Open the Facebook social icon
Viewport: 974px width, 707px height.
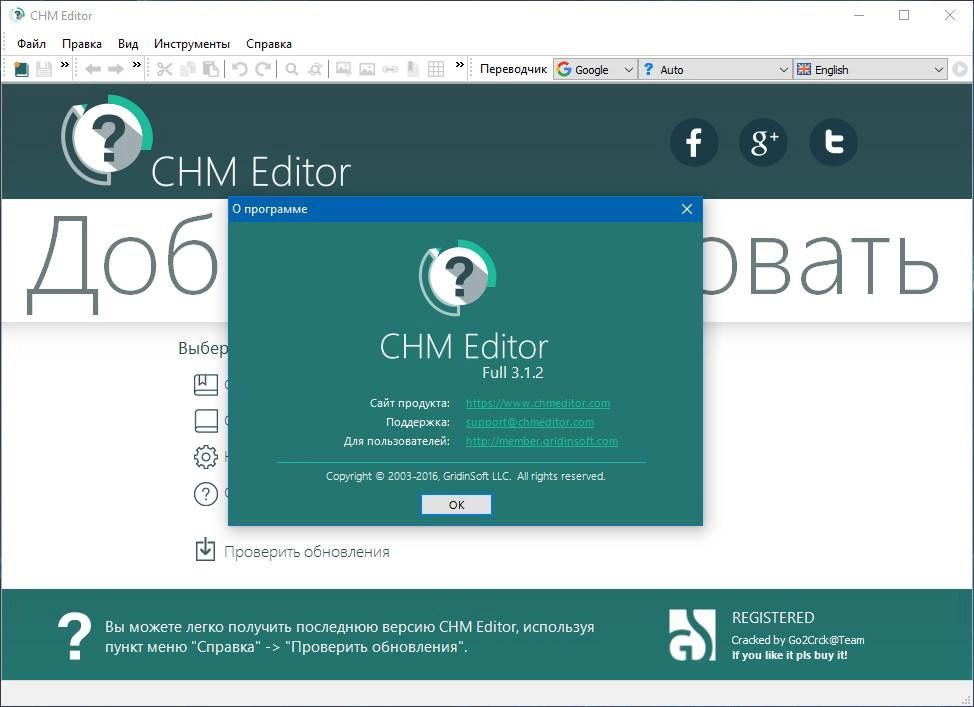pos(694,142)
